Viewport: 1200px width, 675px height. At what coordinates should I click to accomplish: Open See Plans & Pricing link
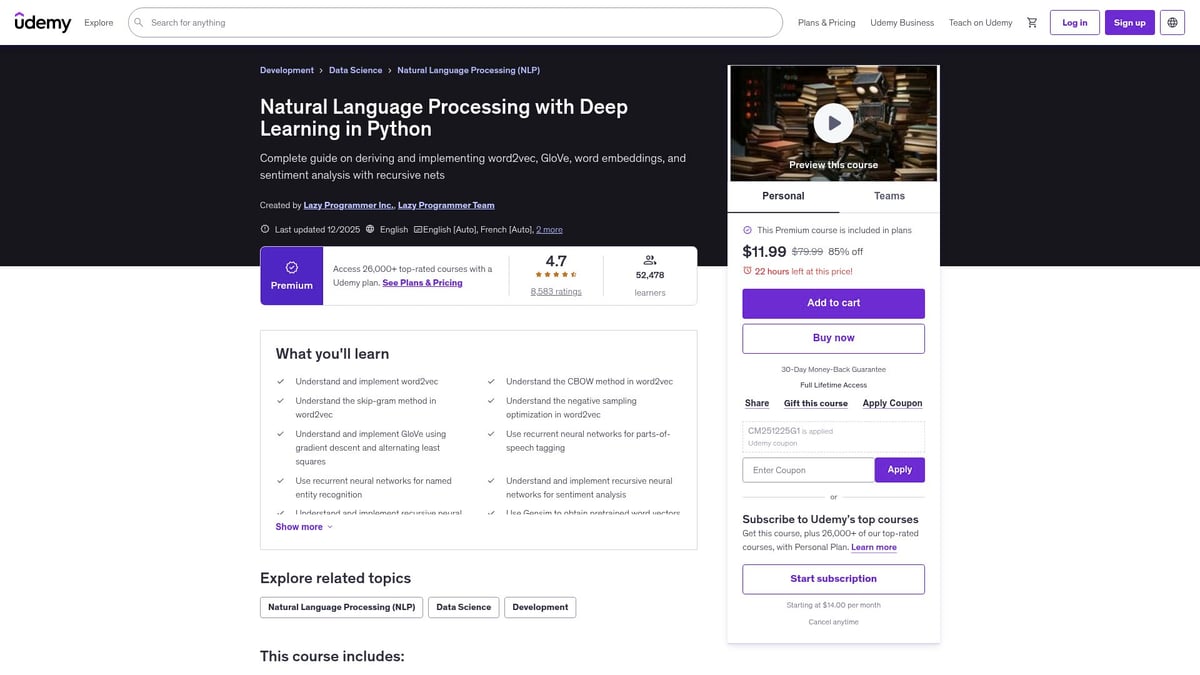point(422,283)
